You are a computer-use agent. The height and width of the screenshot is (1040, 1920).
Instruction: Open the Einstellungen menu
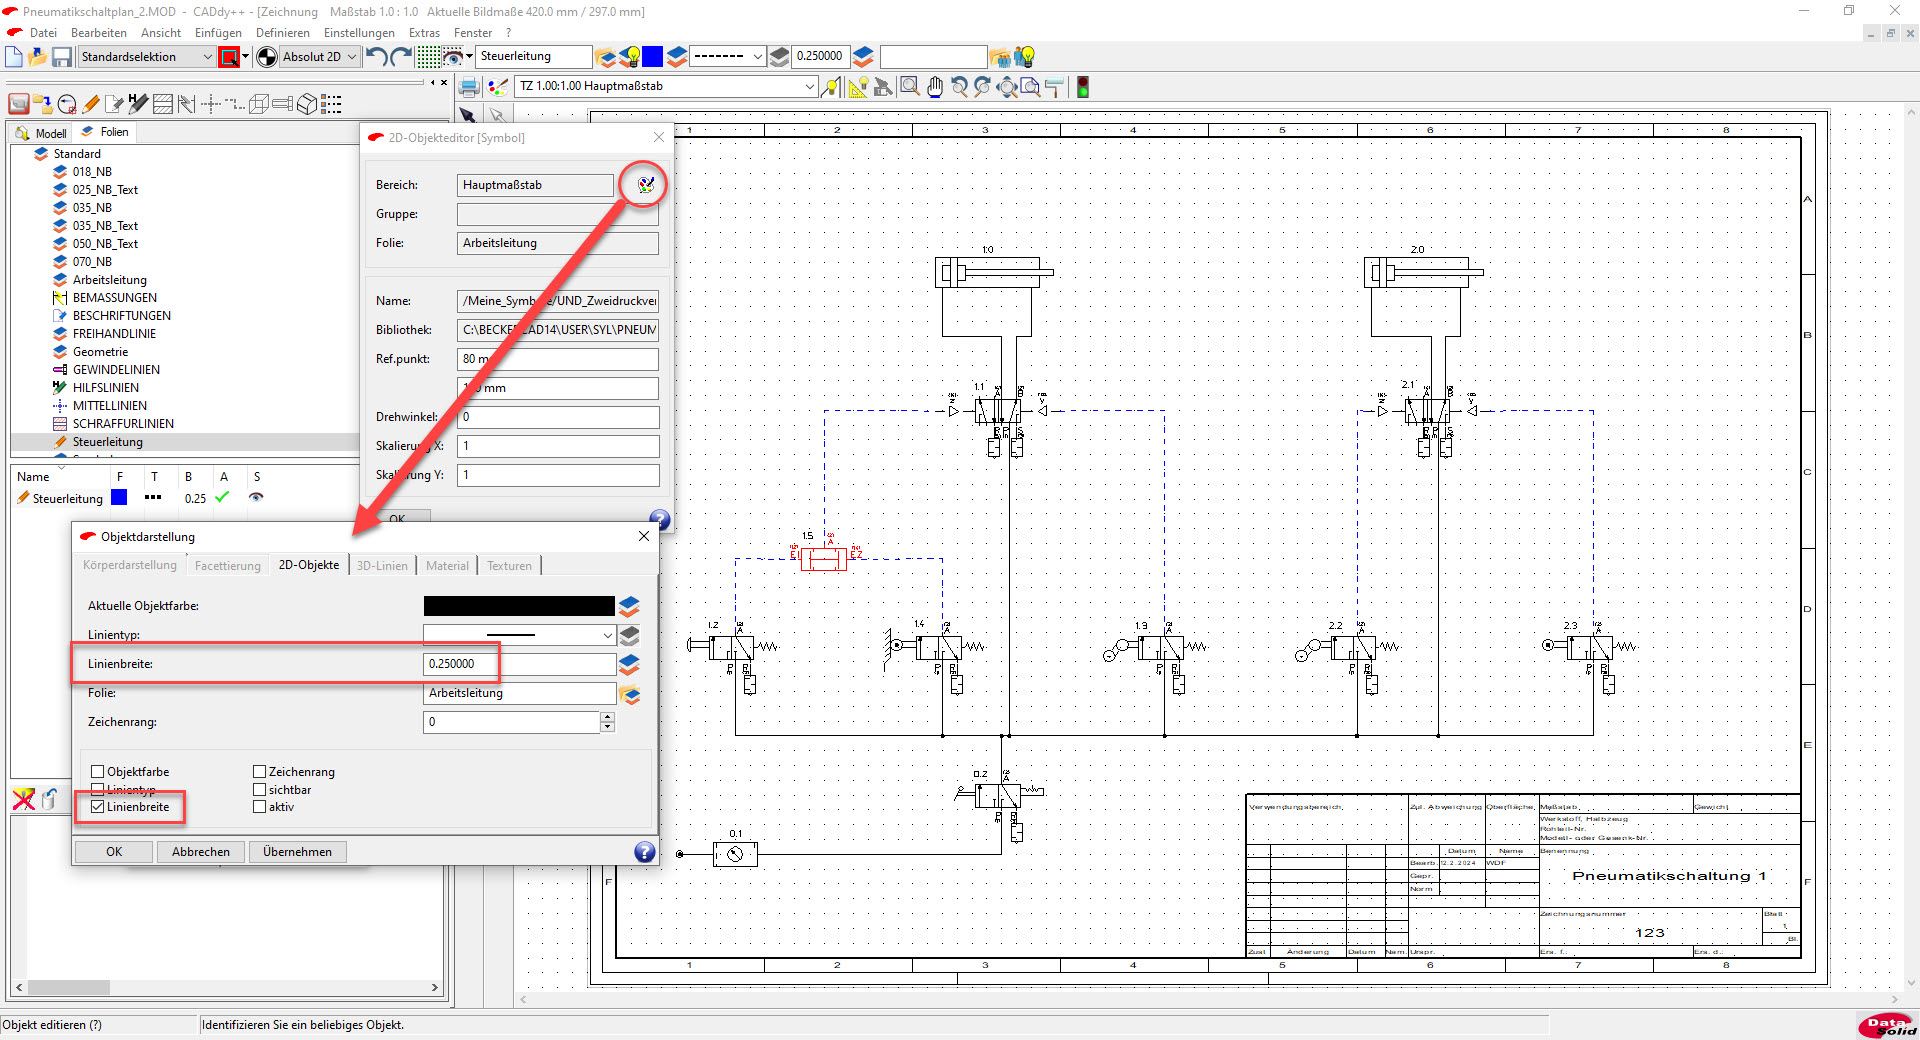359,32
